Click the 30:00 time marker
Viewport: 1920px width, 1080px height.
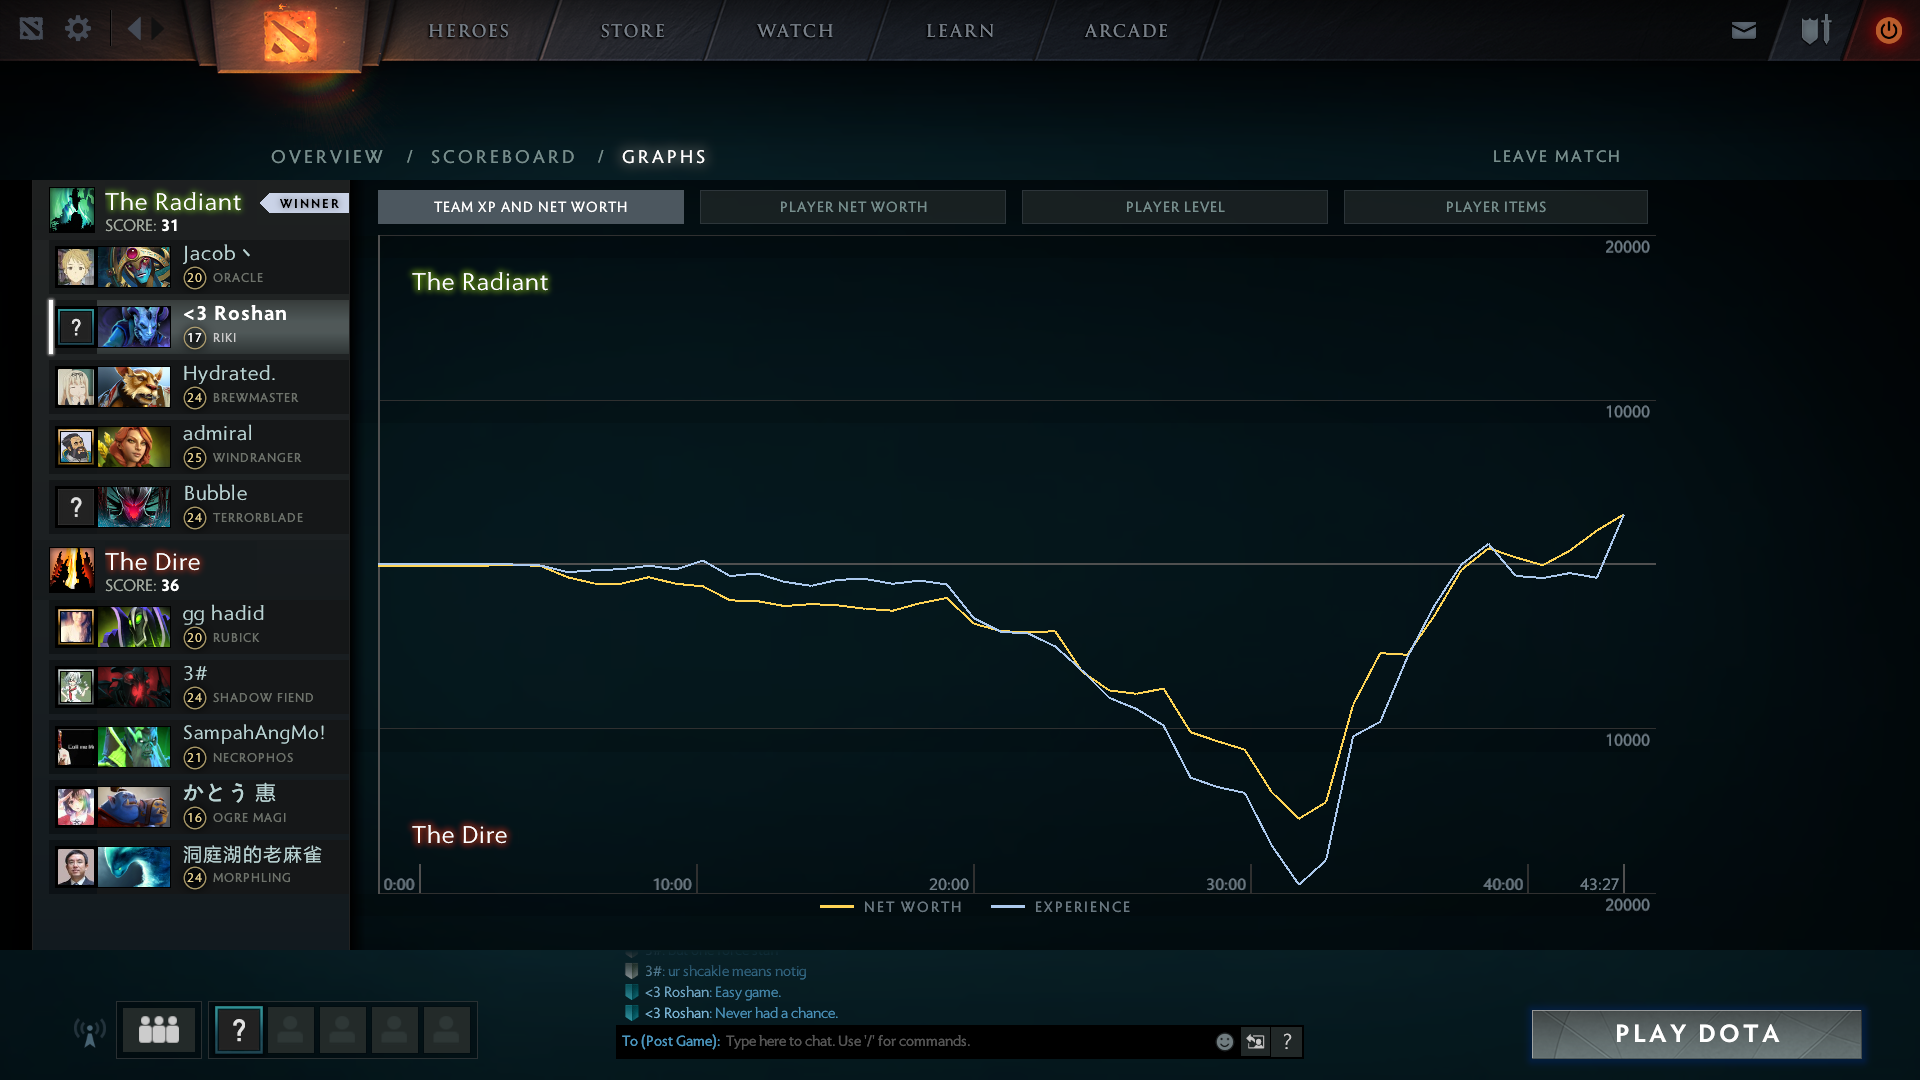click(x=1226, y=884)
